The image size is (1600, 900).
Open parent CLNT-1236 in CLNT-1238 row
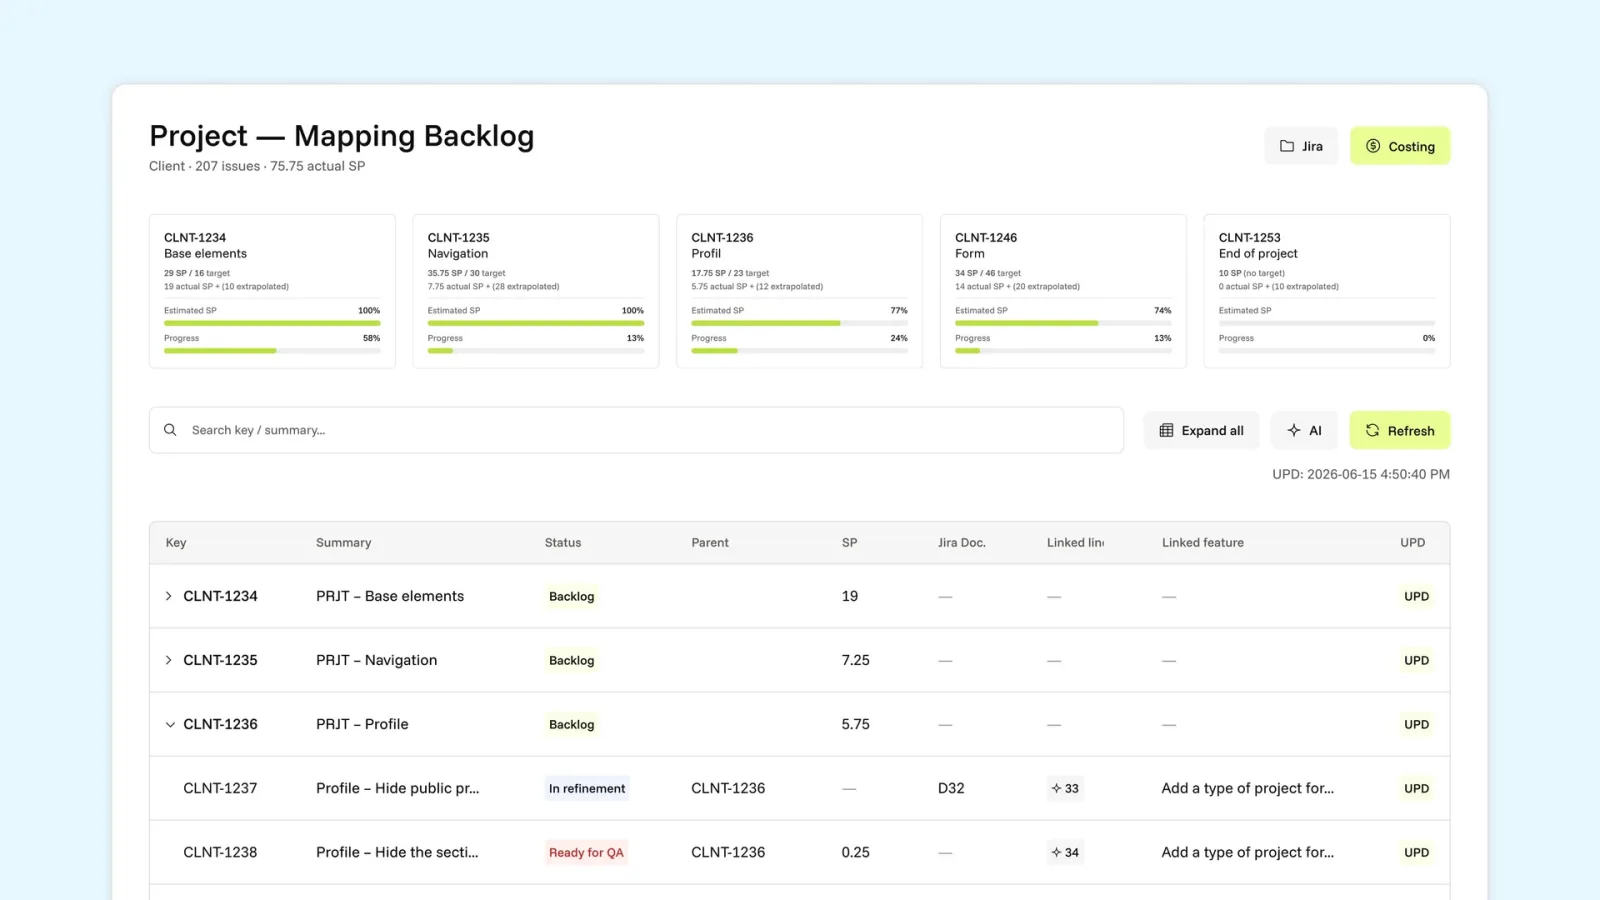[x=728, y=852]
